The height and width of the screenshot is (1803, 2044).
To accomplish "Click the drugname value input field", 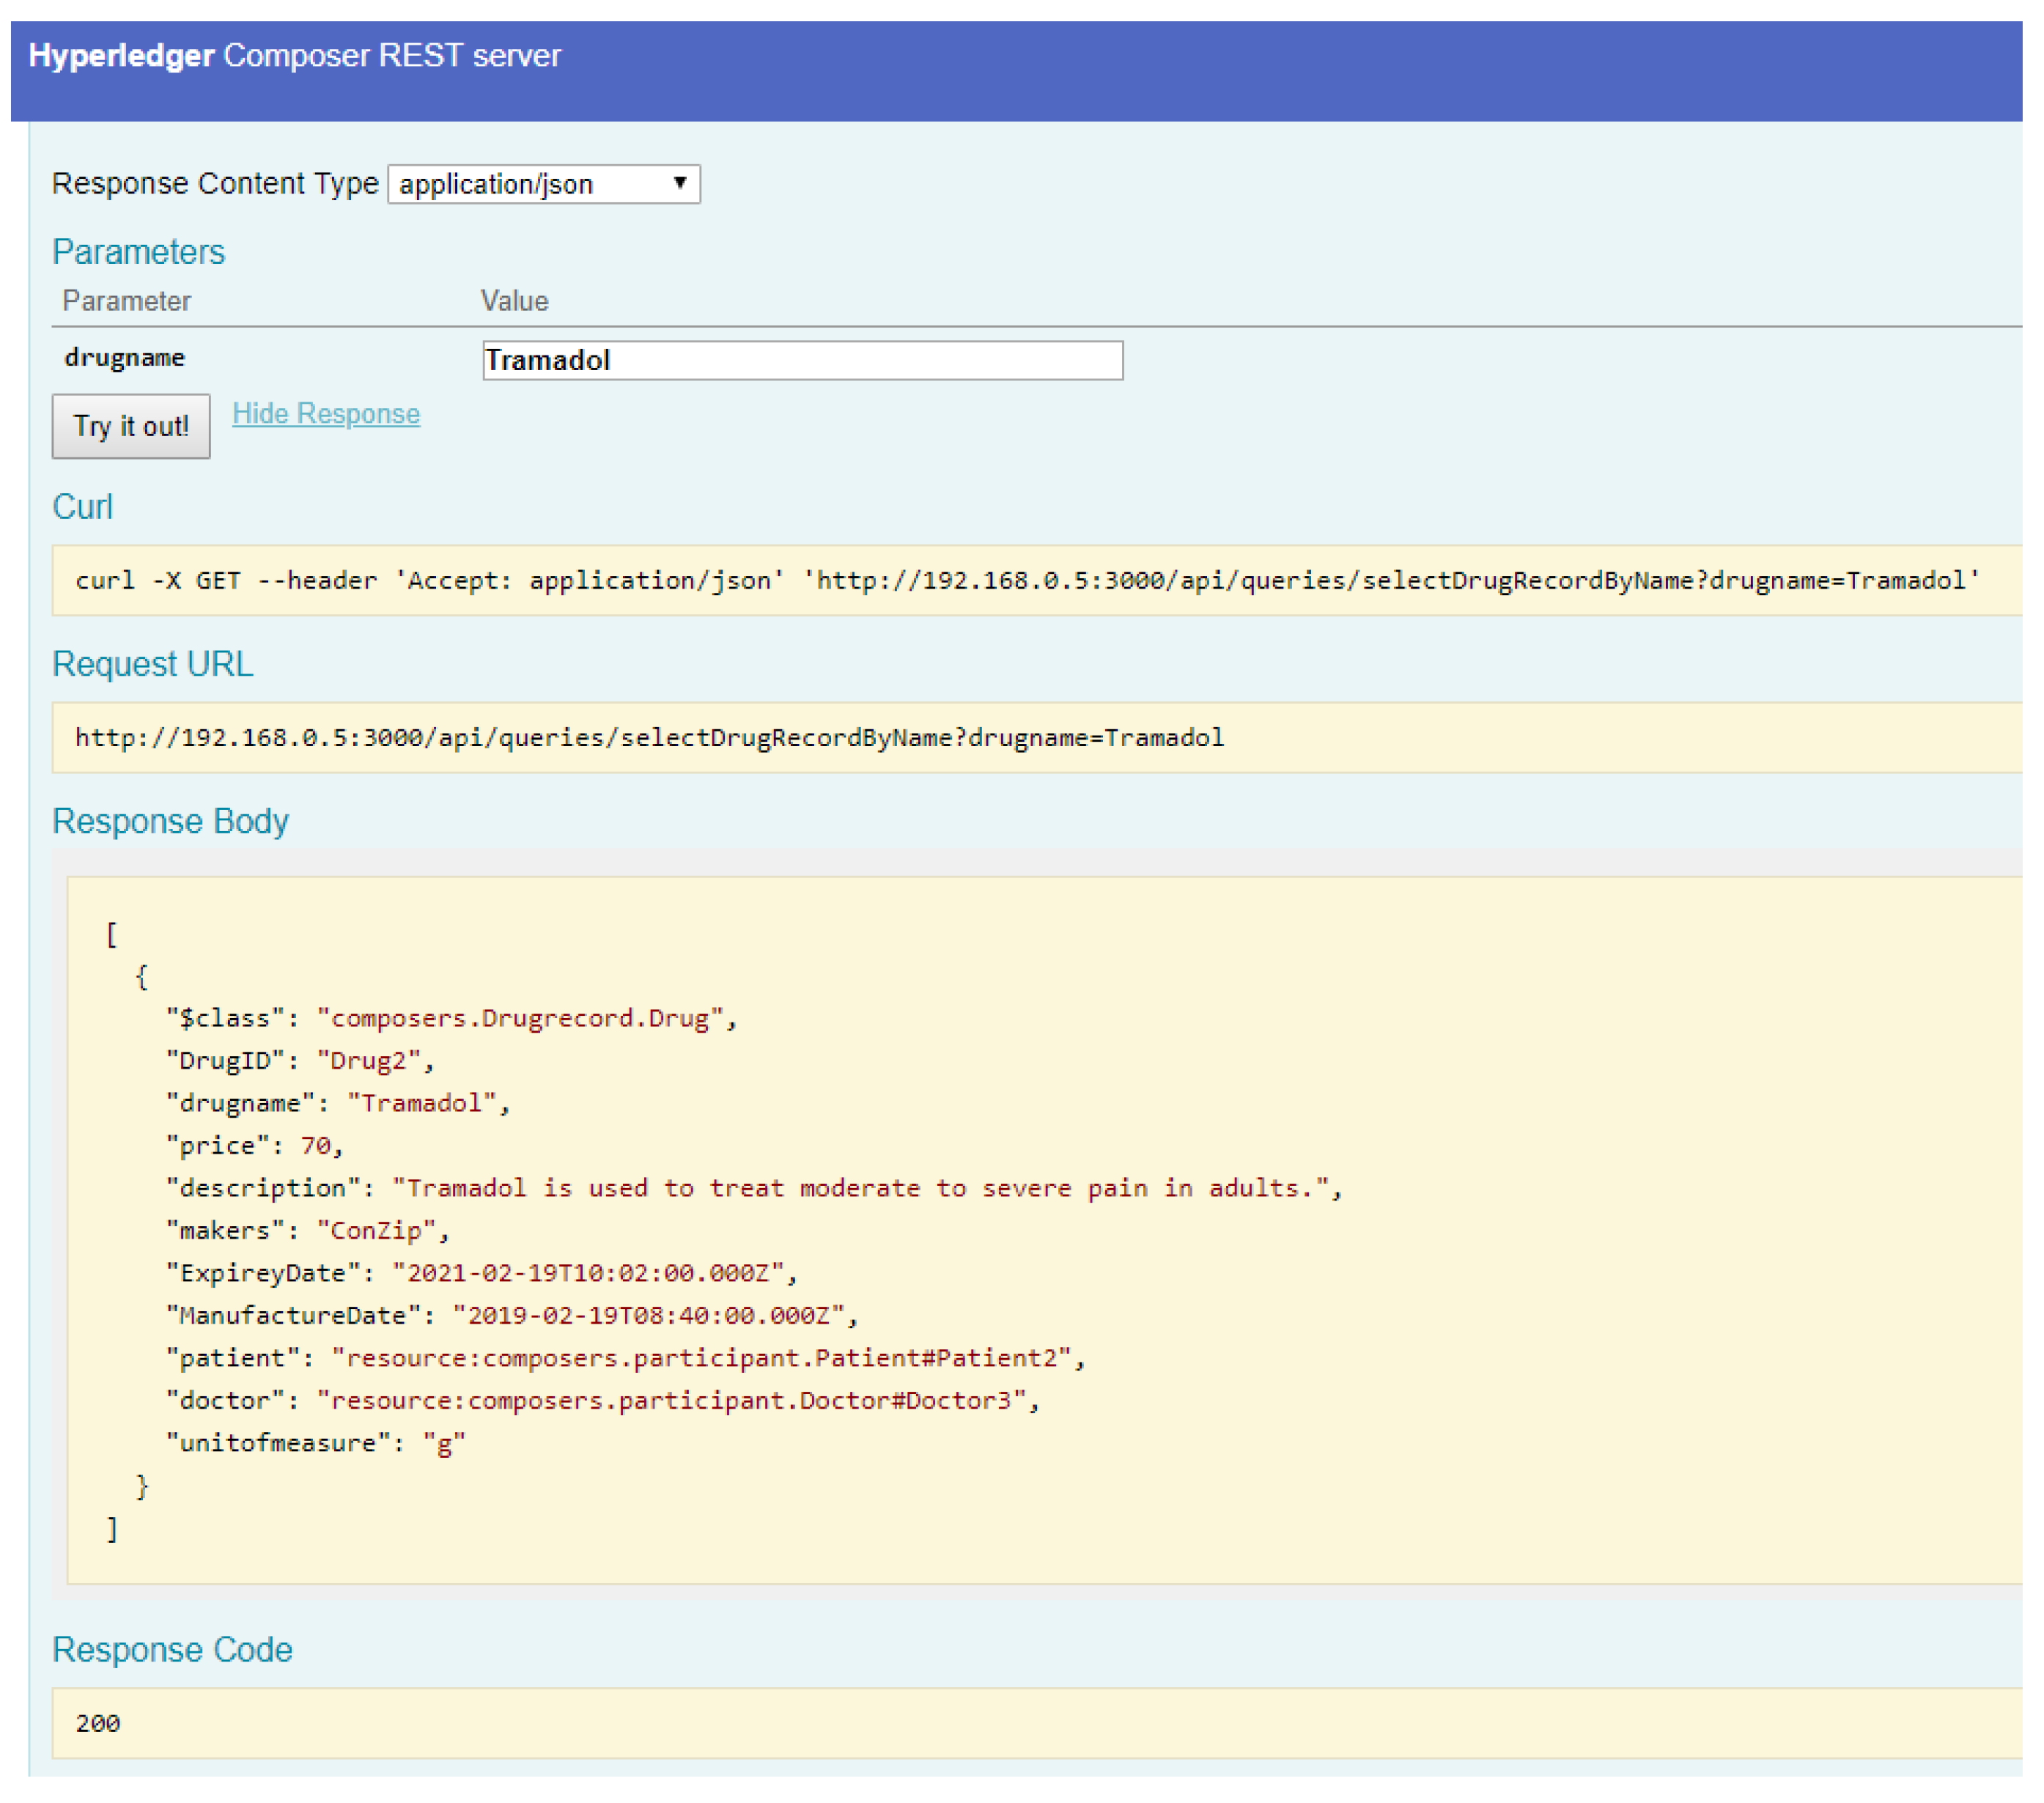I will (x=803, y=360).
